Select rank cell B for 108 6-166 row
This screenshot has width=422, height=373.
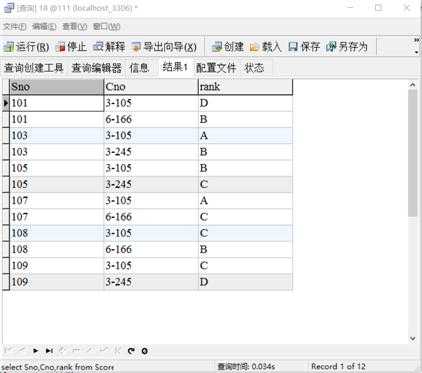245,250
